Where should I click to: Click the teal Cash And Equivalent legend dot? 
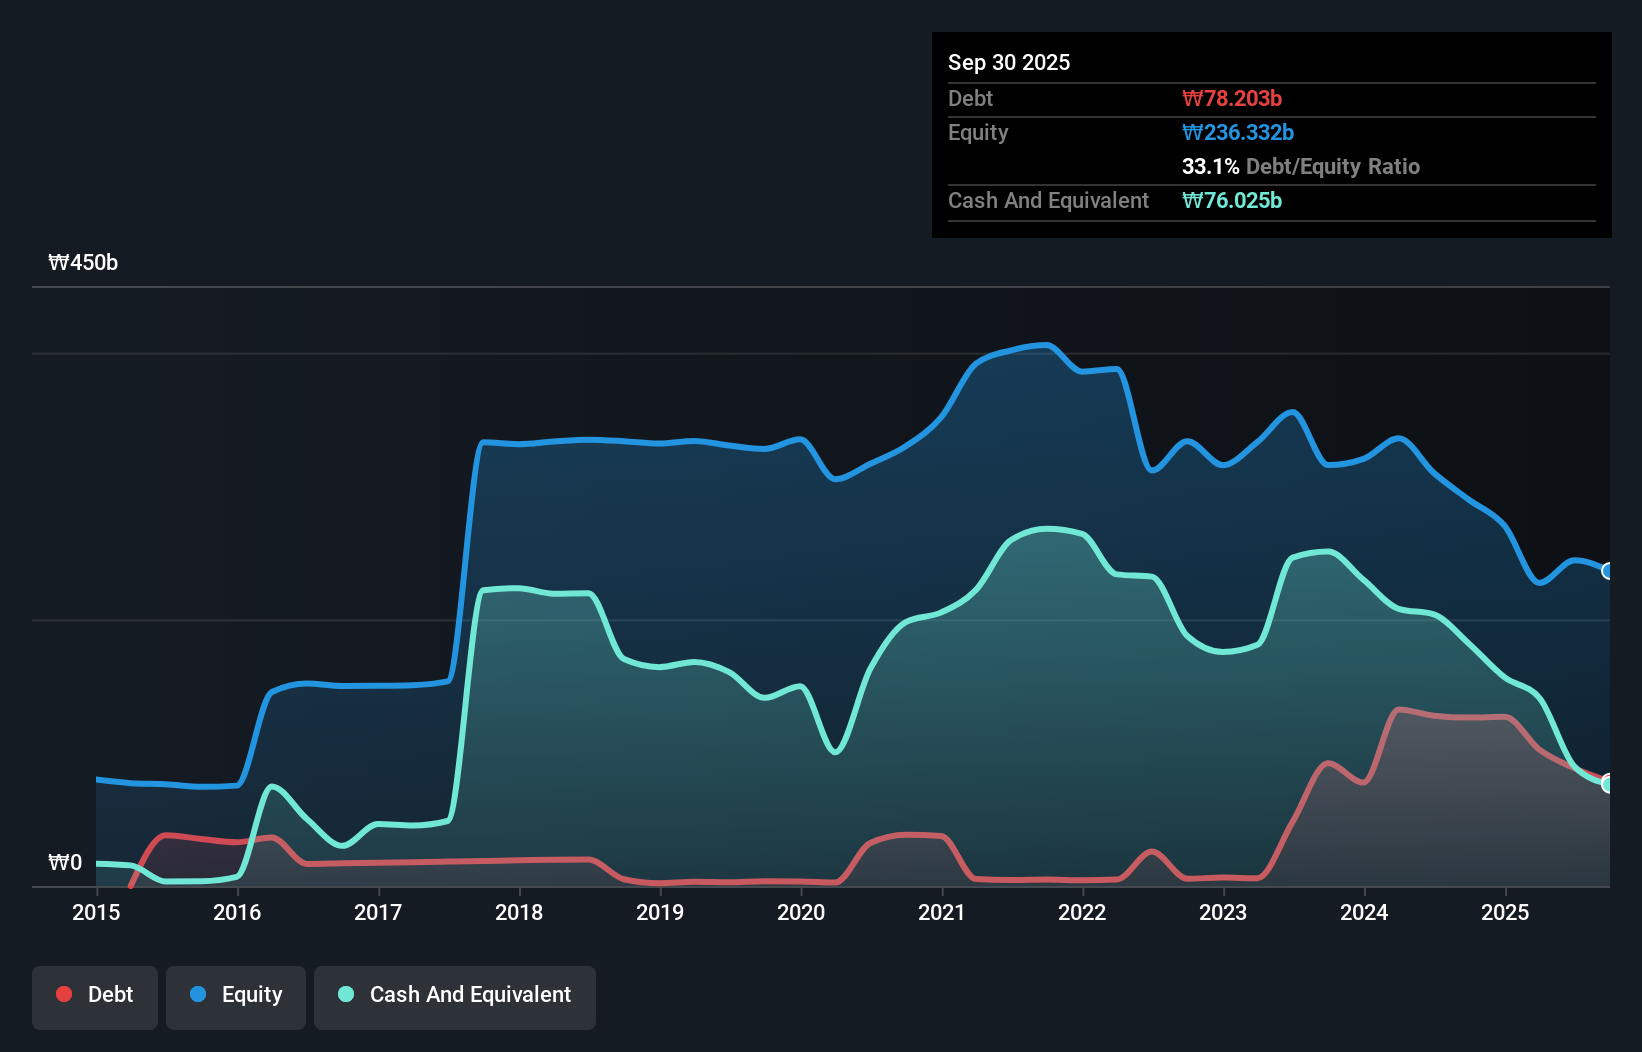click(344, 994)
